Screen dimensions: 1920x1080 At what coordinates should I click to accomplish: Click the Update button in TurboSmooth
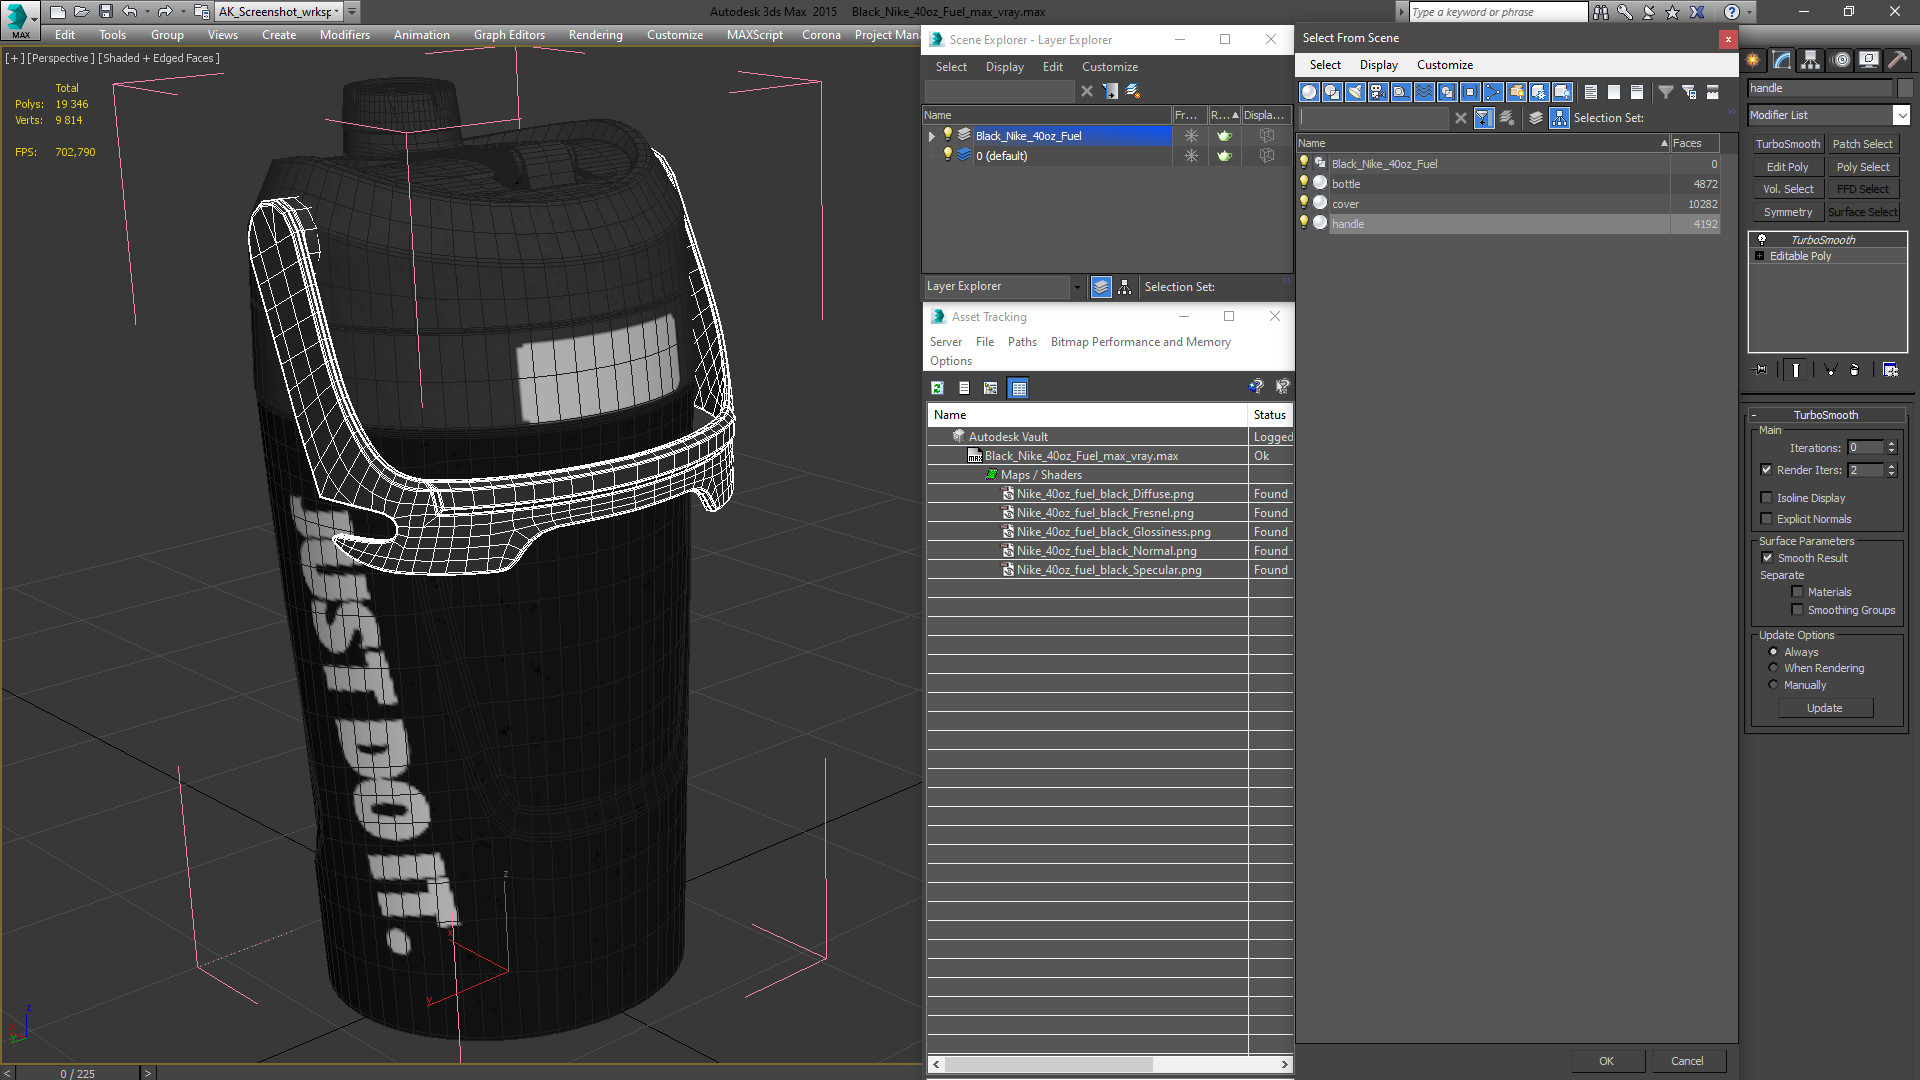(x=1824, y=708)
